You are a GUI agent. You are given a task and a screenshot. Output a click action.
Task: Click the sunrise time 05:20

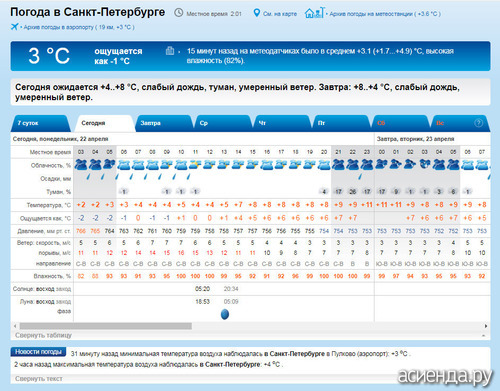pyautogui.click(x=202, y=289)
